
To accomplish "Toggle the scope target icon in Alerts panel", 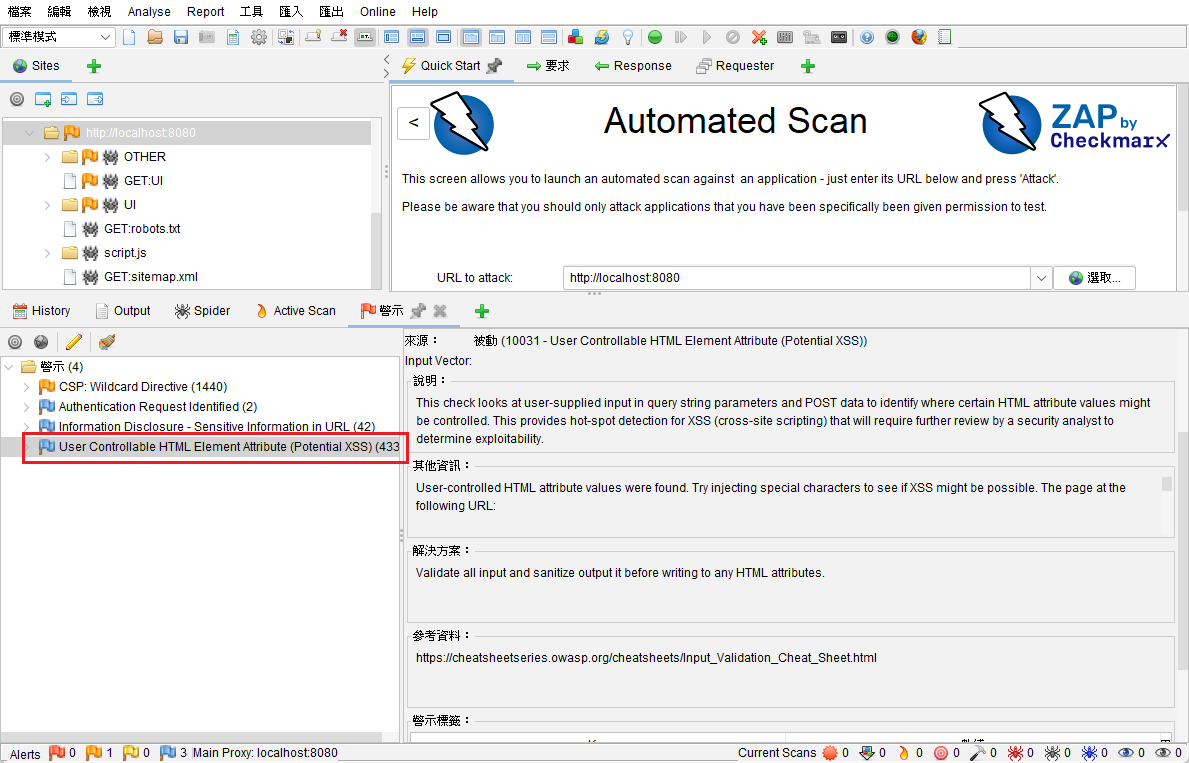I will [x=14, y=341].
